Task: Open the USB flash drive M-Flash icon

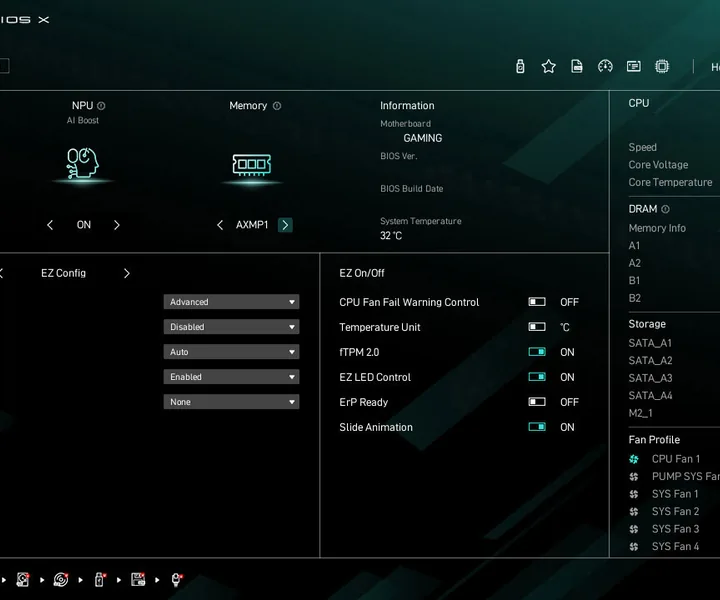Action: [520, 67]
